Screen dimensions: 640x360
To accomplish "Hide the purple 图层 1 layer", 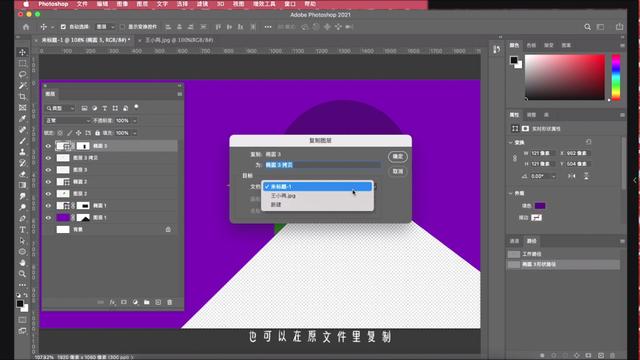I will 48,218.
